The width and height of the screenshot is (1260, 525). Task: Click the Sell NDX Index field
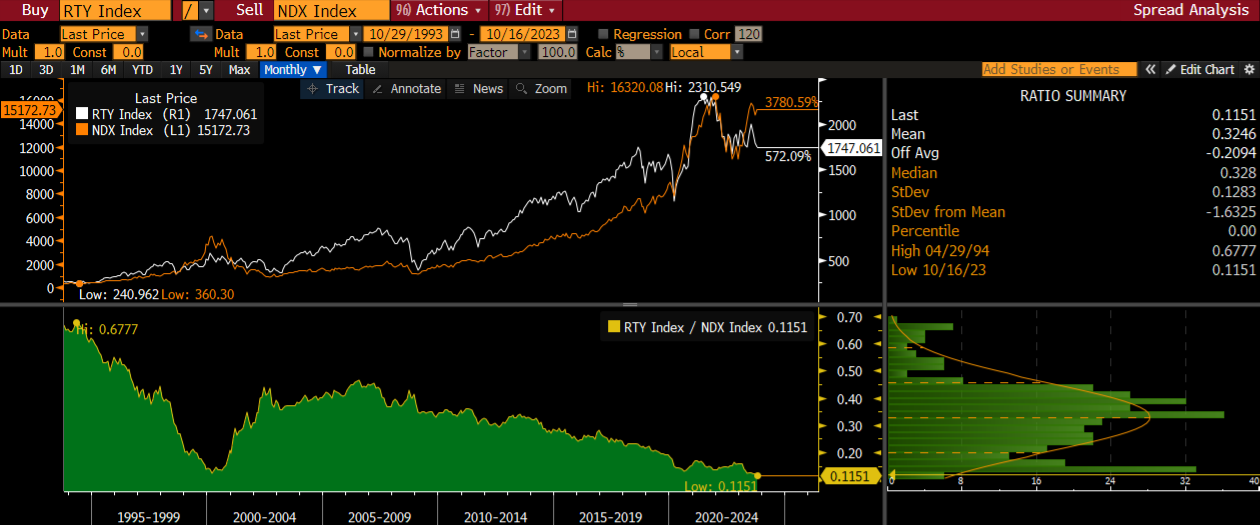point(330,11)
